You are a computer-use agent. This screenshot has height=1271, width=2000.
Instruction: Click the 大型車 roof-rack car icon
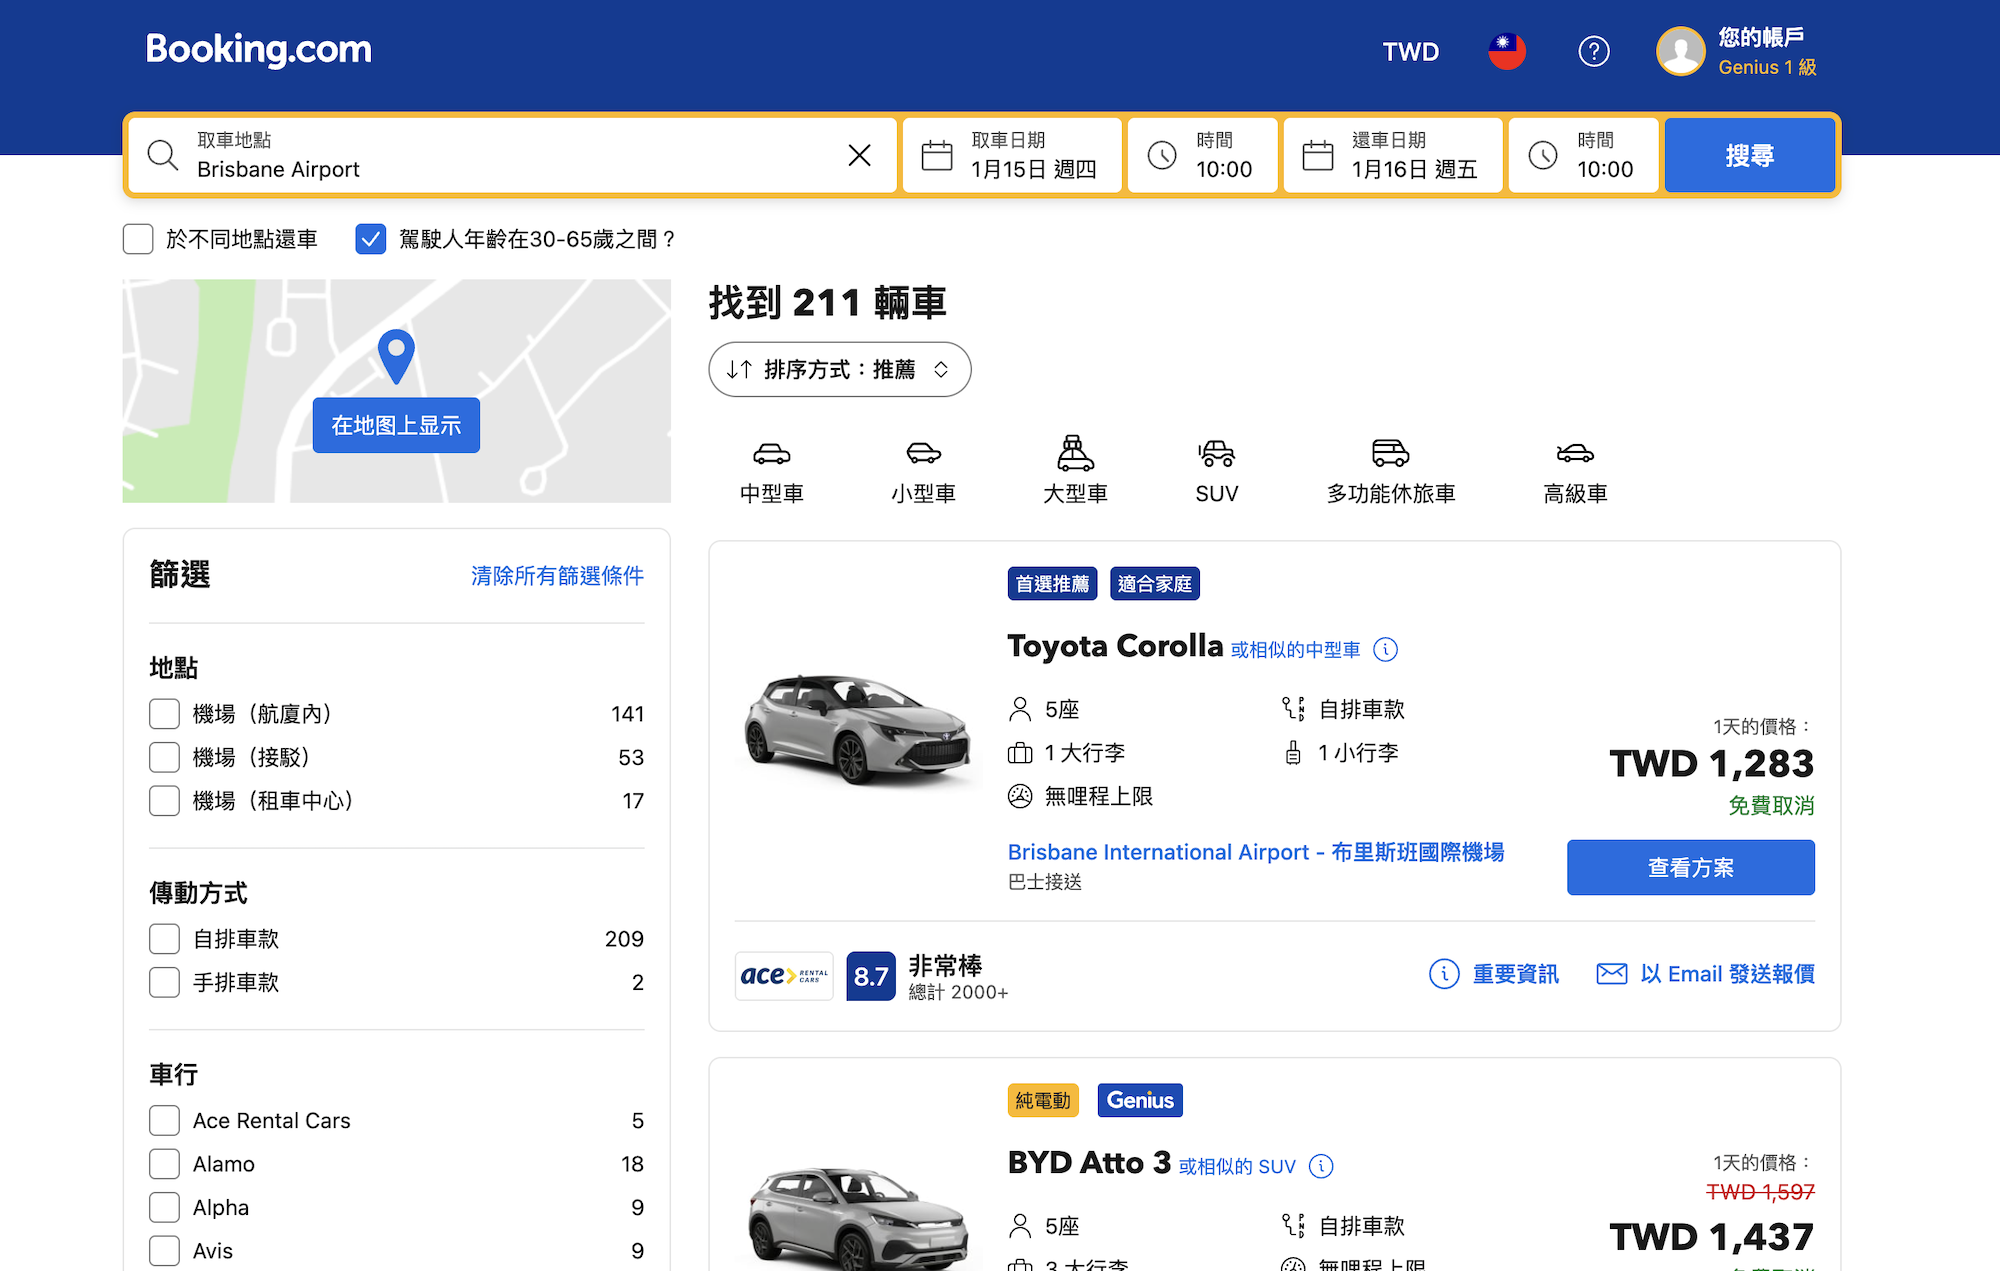pyautogui.click(x=1074, y=455)
